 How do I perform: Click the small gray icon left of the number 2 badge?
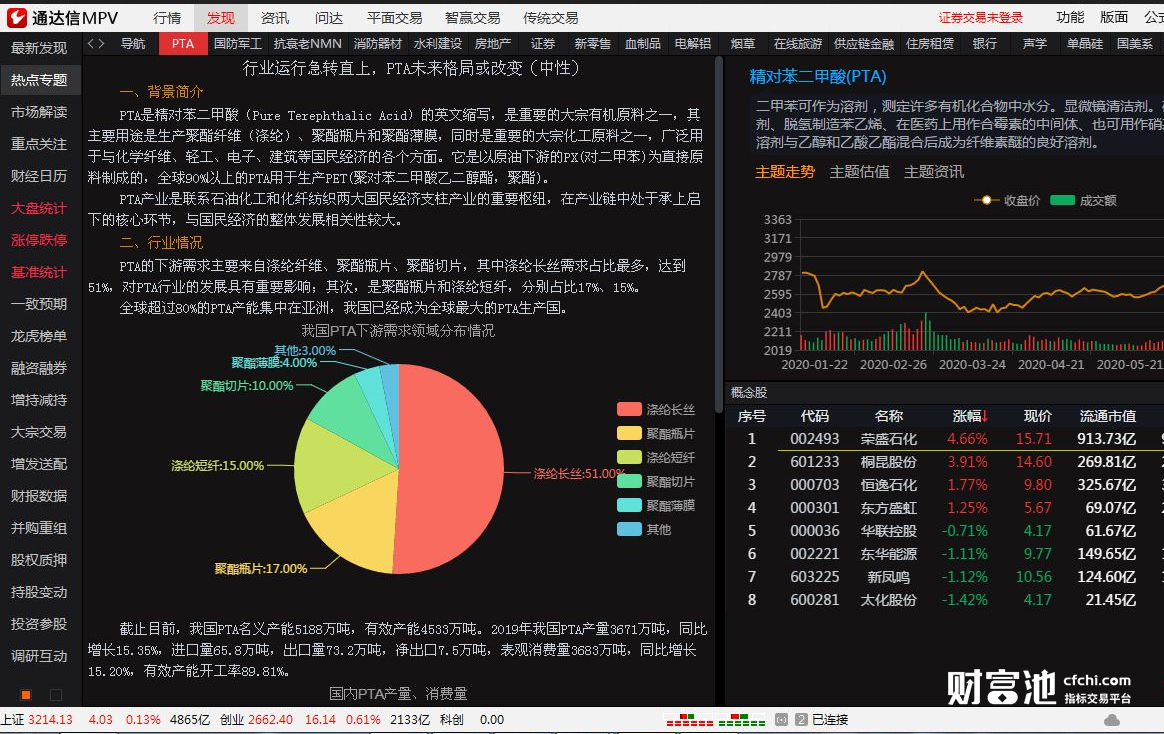pyautogui.click(x=781, y=720)
